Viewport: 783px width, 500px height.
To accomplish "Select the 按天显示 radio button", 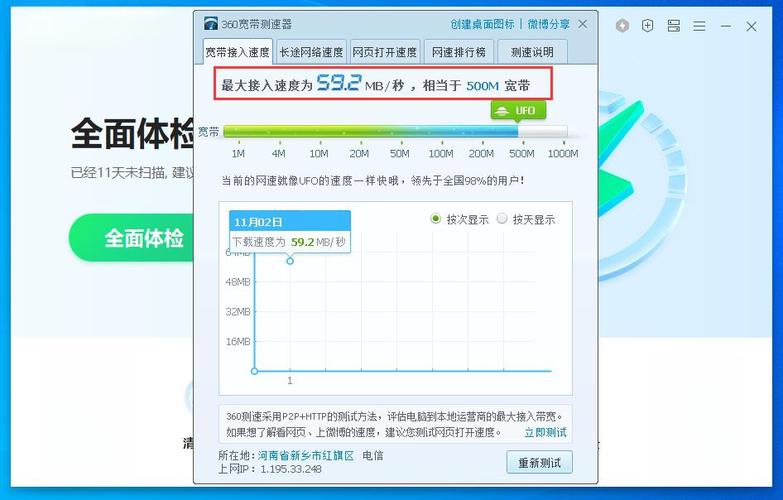I will pos(502,219).
